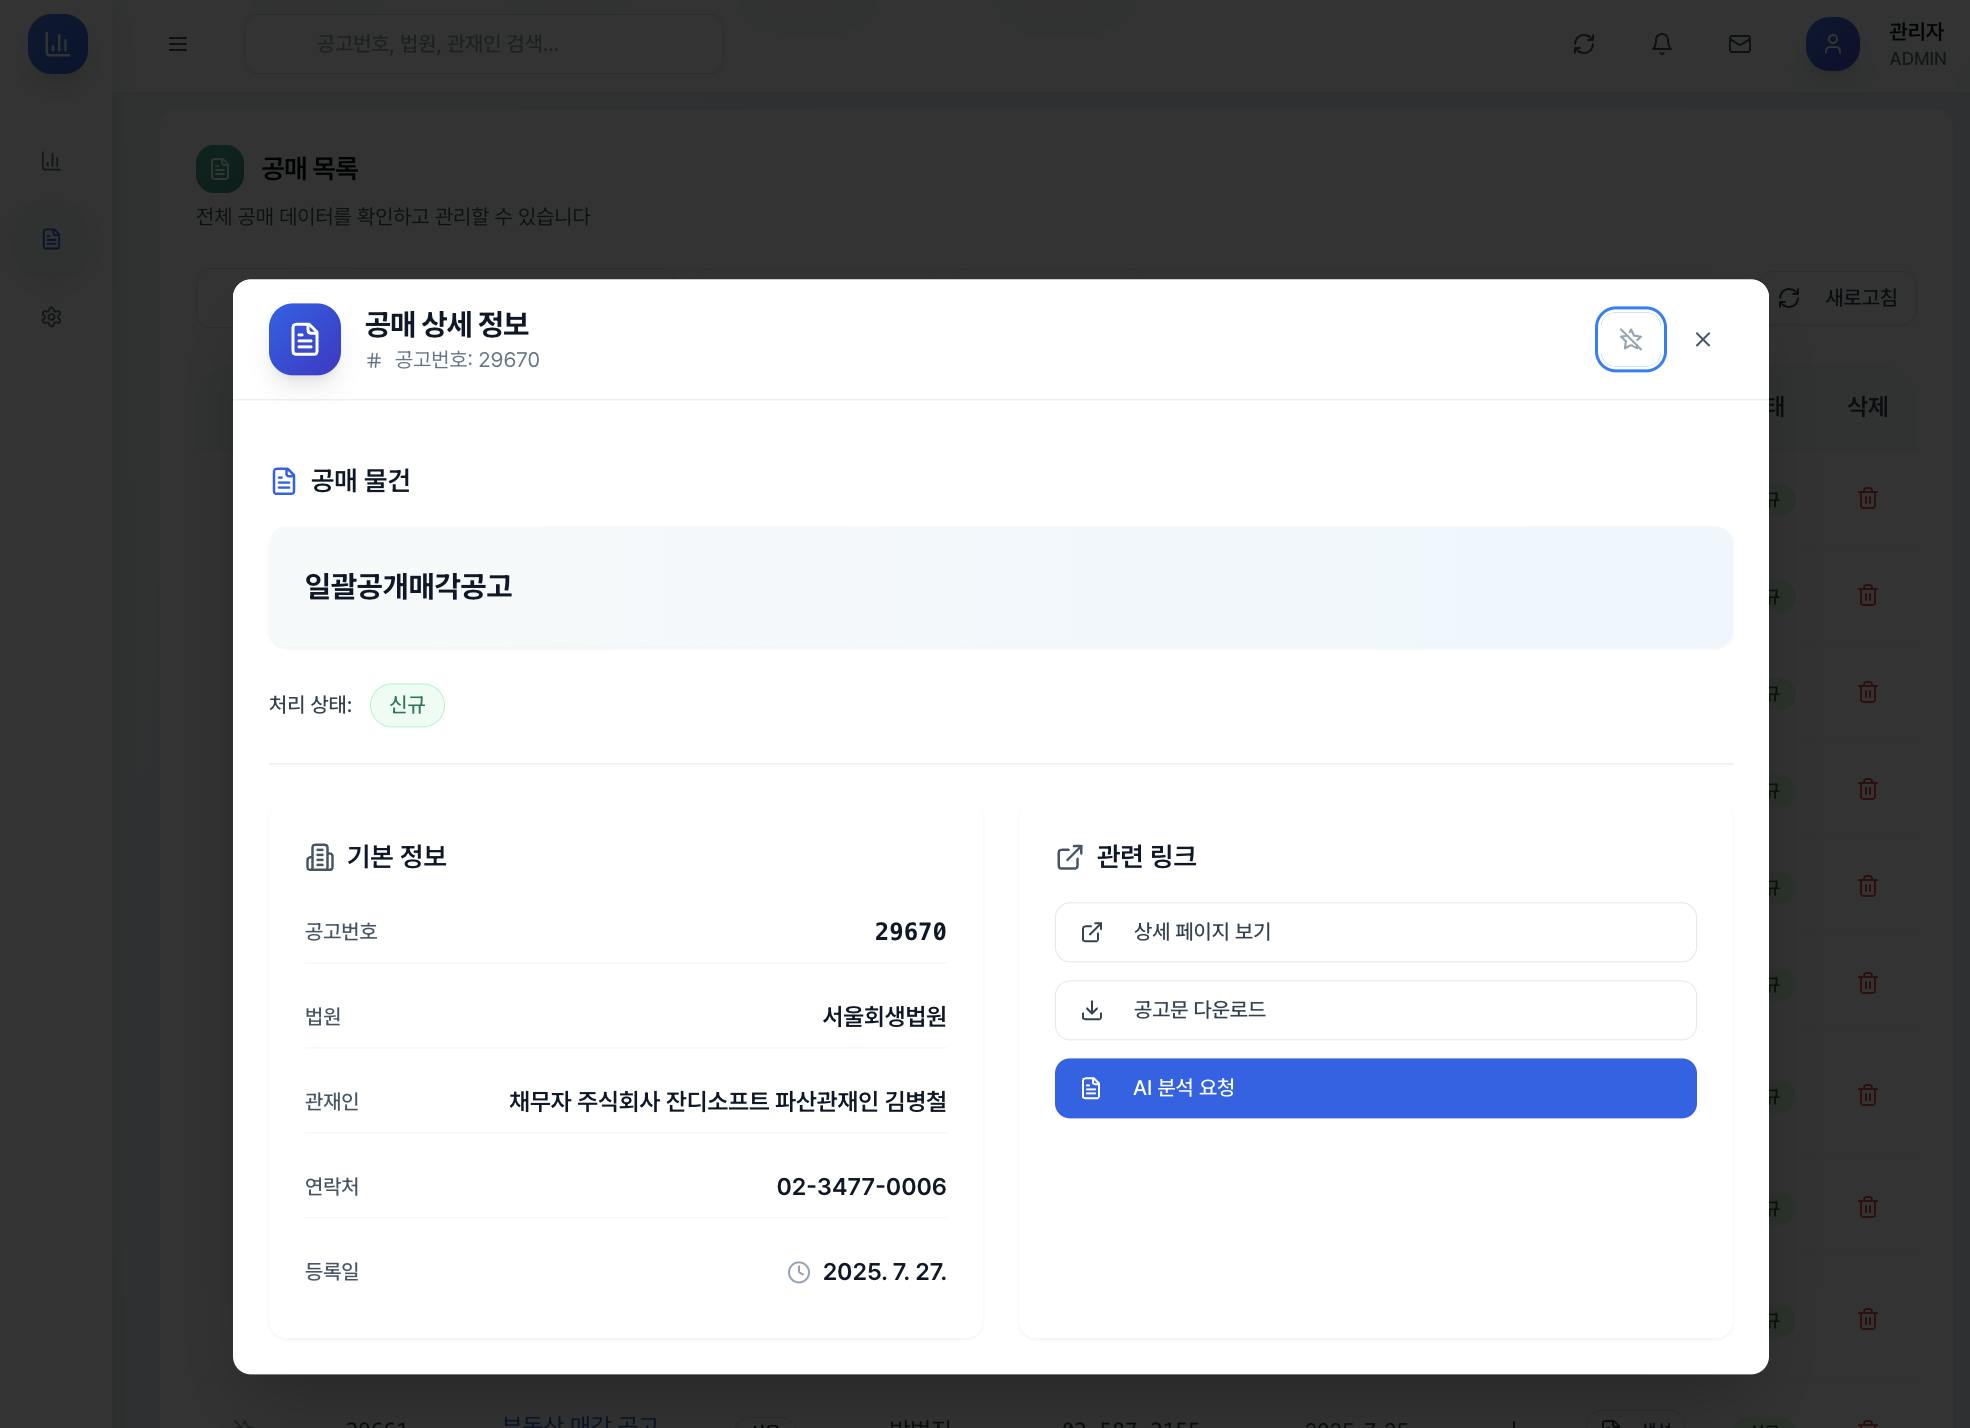Click the 새로고침 button
This screenshot has width=1970, height=1428.
pyautogui.click(x=1845, y=298)
